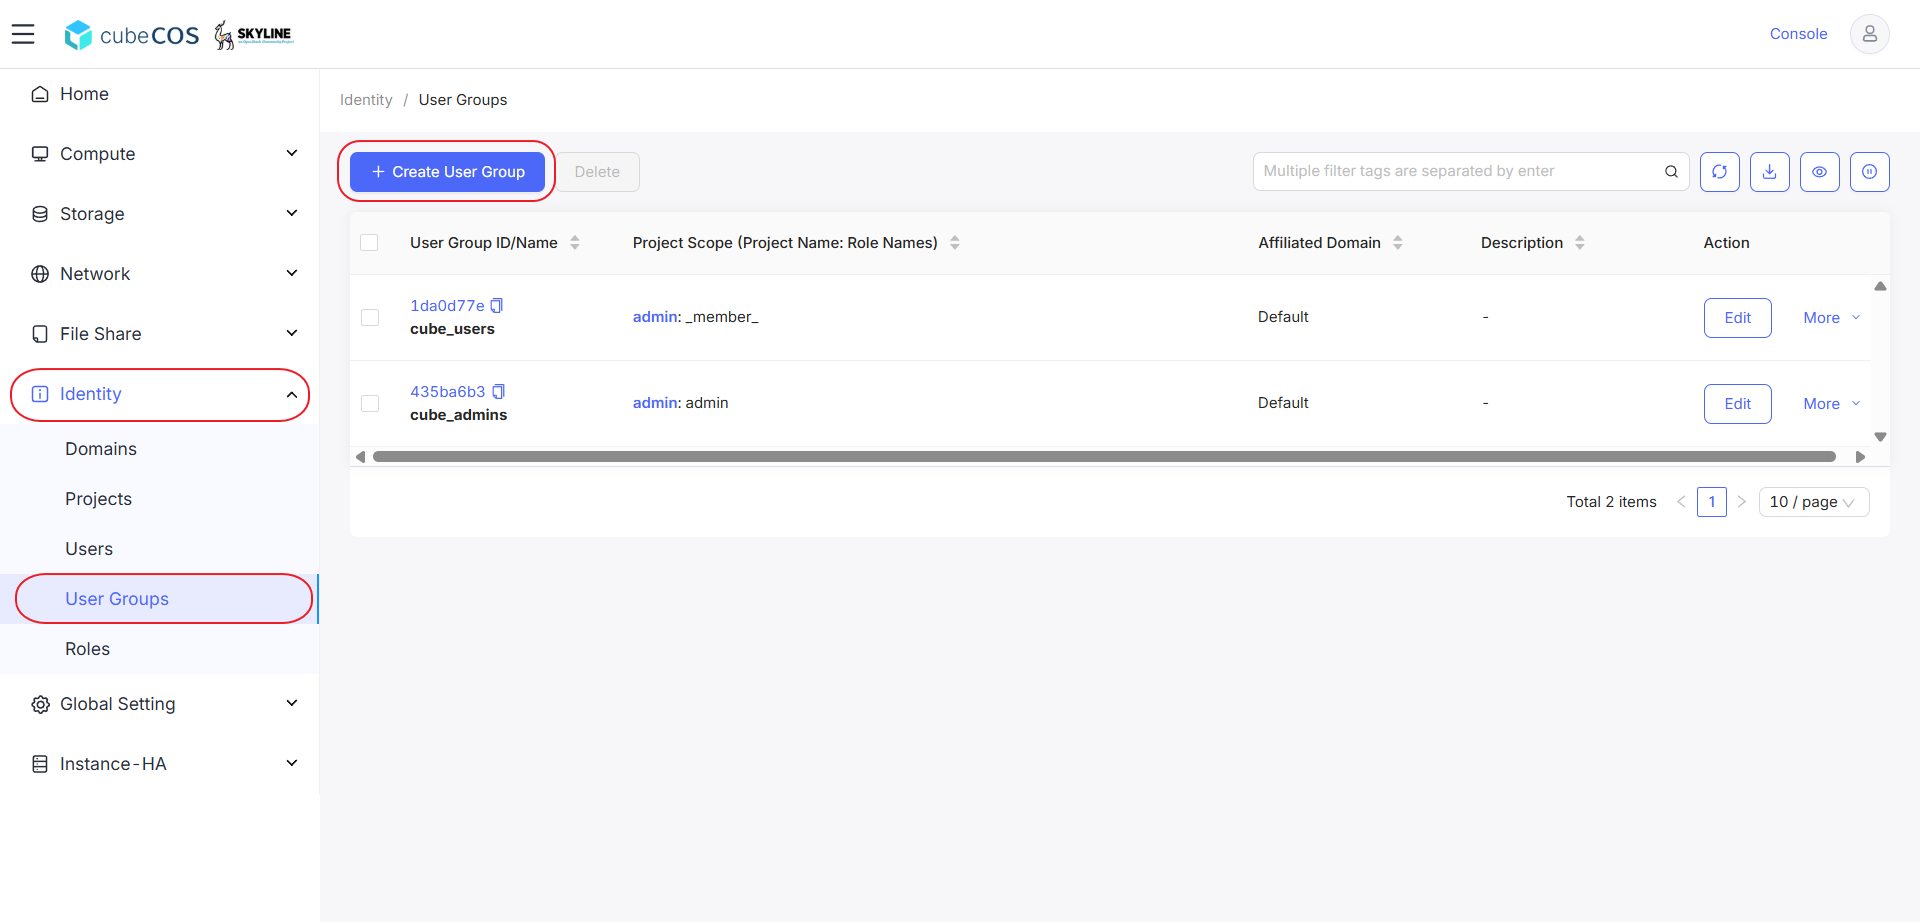Screen dimensions: 1920x922
Task: Click the Network globe icon
Action: tap(40, 274)
